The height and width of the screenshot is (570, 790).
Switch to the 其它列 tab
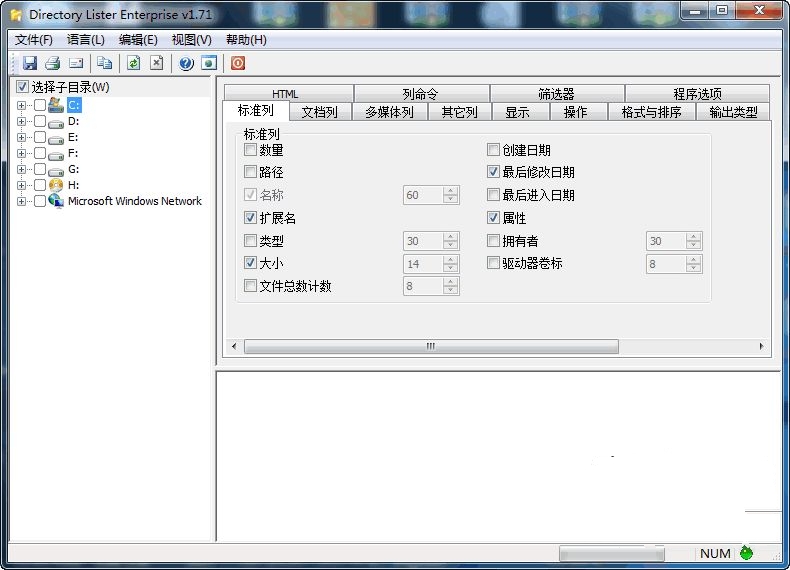tap(459, 112)
